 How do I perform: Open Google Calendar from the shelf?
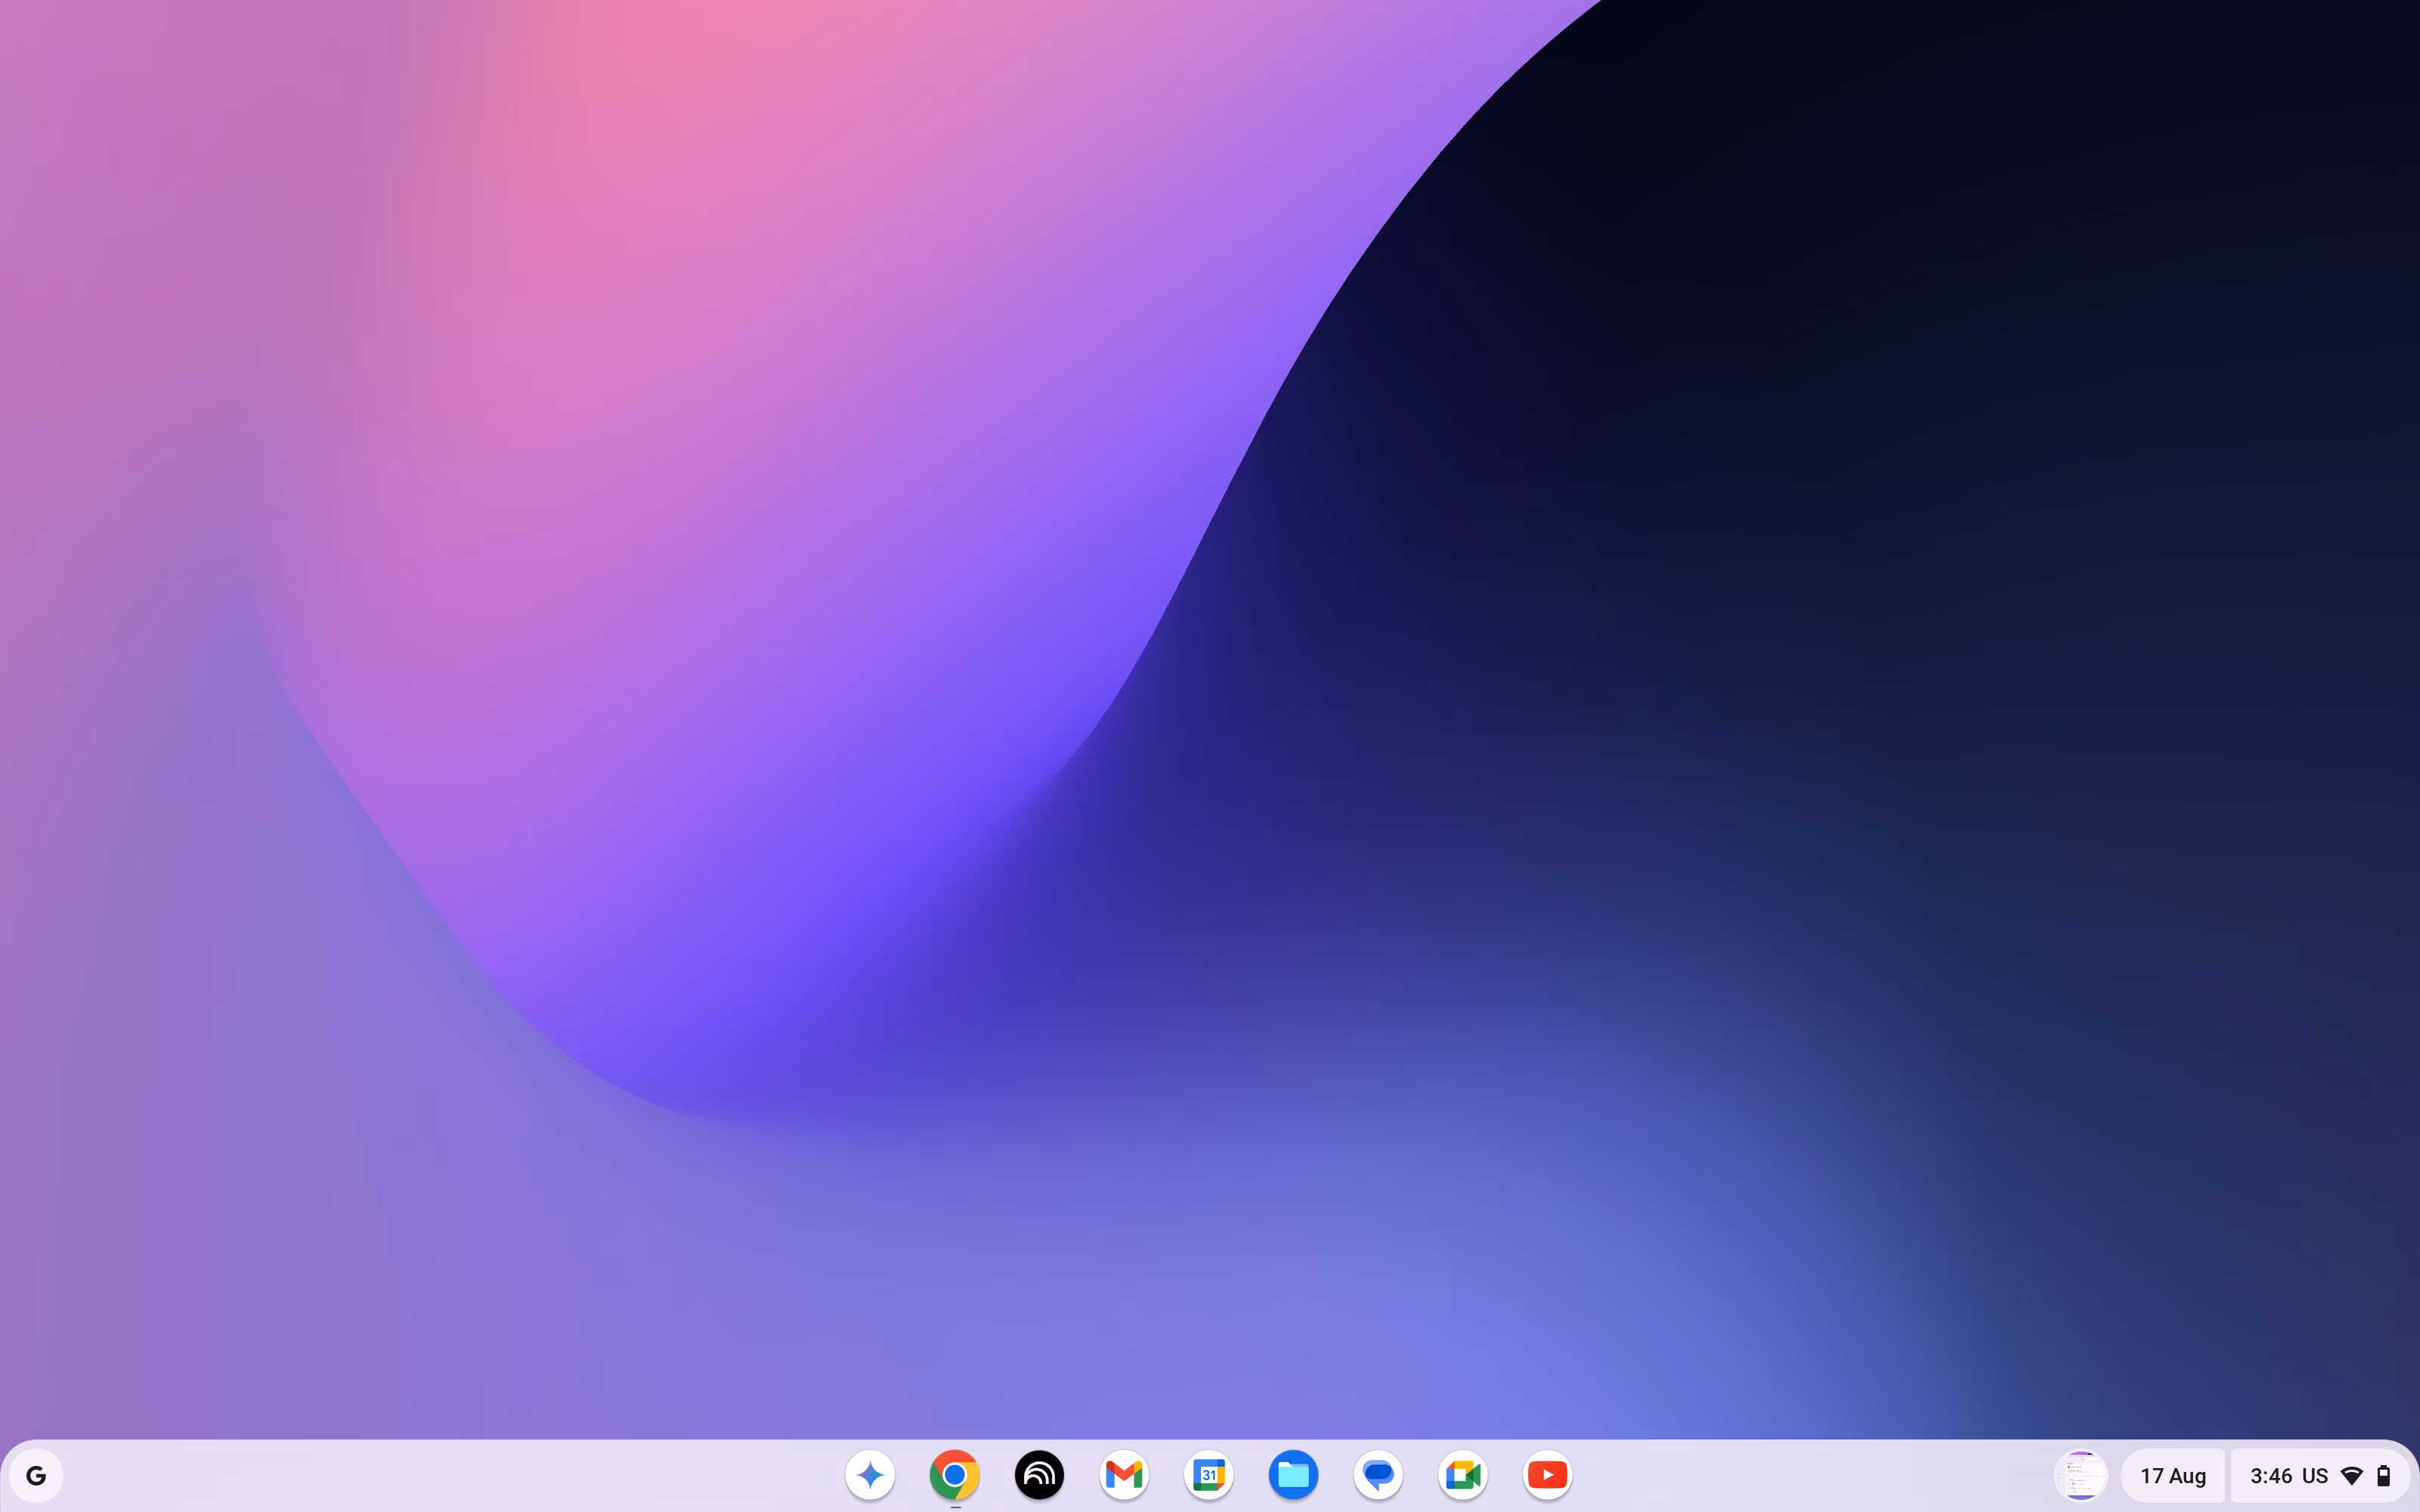(x=1209, y=1475)
